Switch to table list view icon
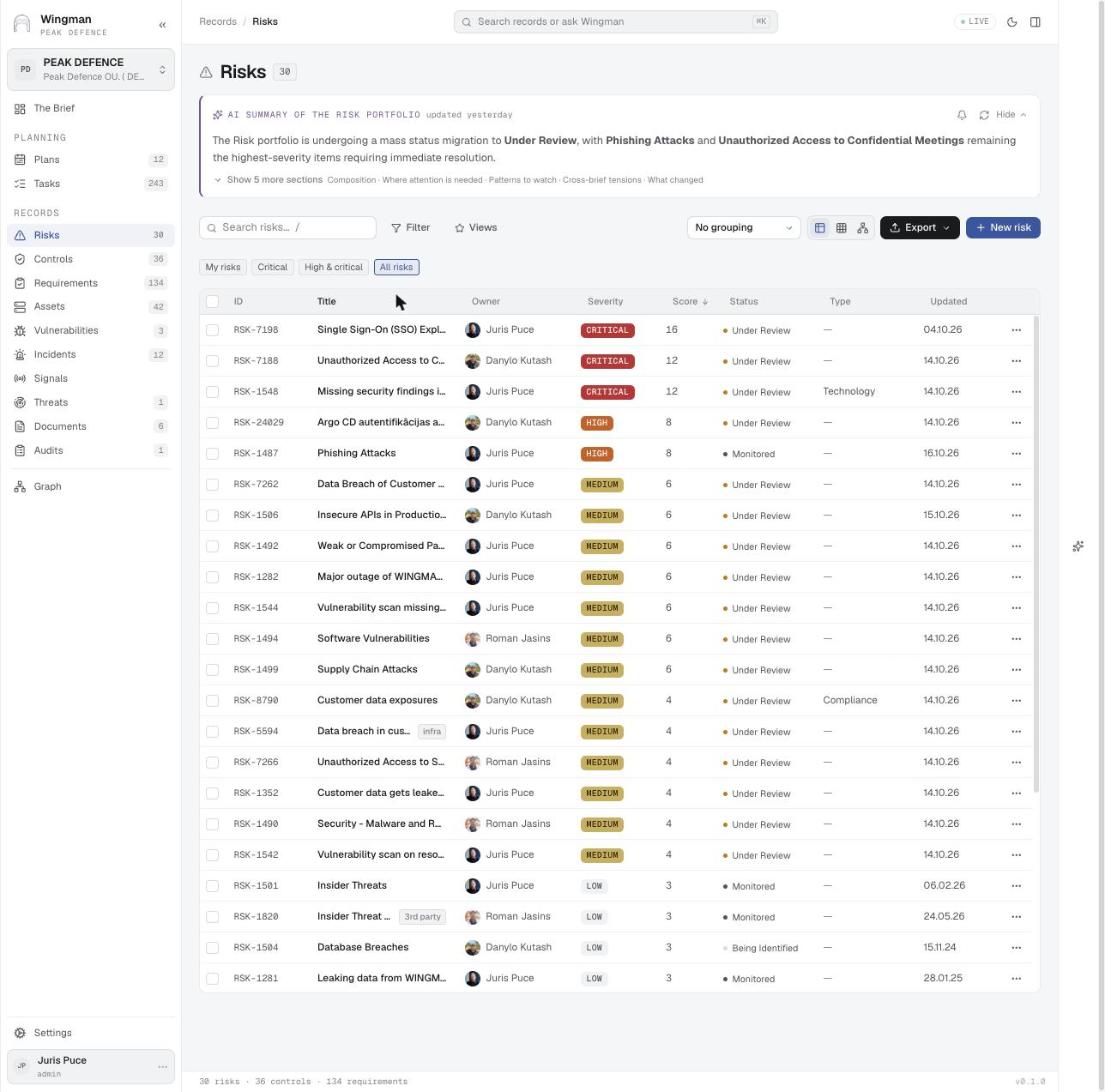The height and width of the screenshot is (1092, 1105). click(x=820, y=228)
